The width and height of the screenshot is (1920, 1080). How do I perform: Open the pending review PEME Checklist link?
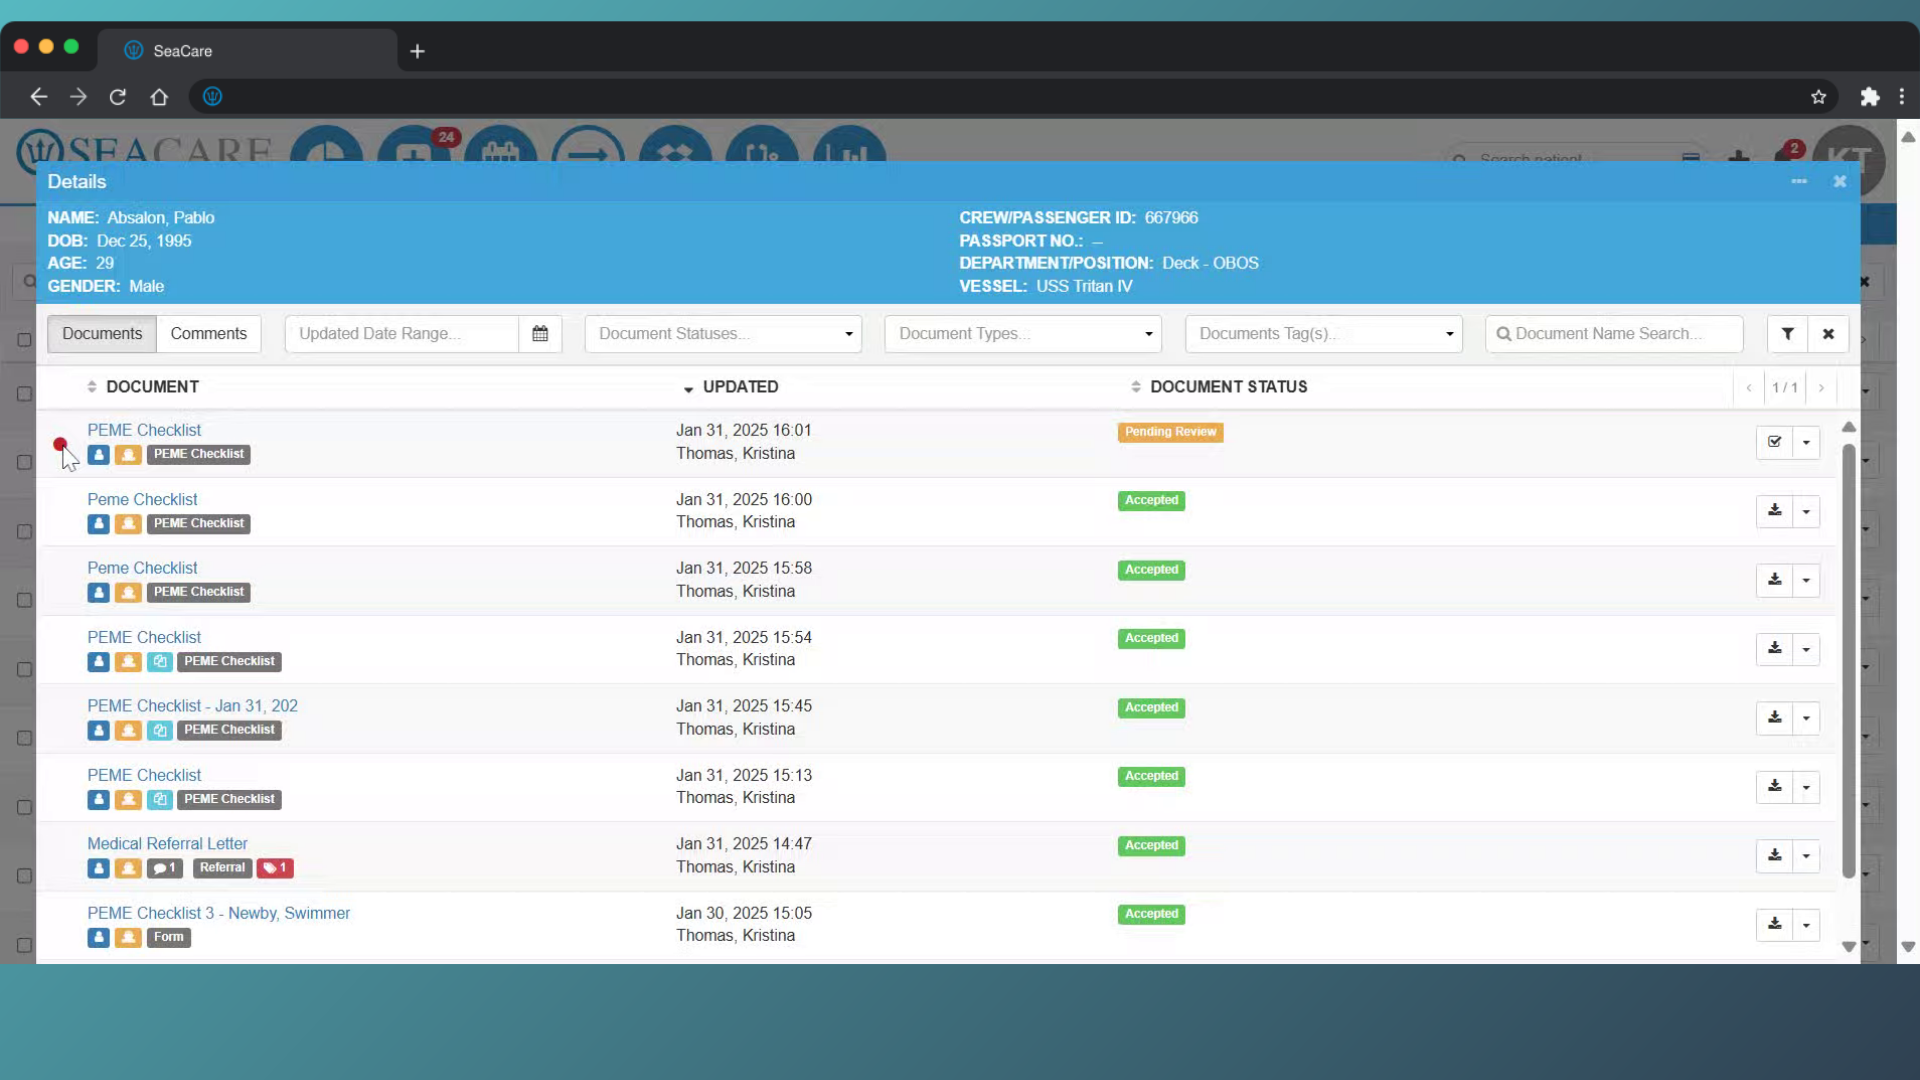click(x=144, y=430)
